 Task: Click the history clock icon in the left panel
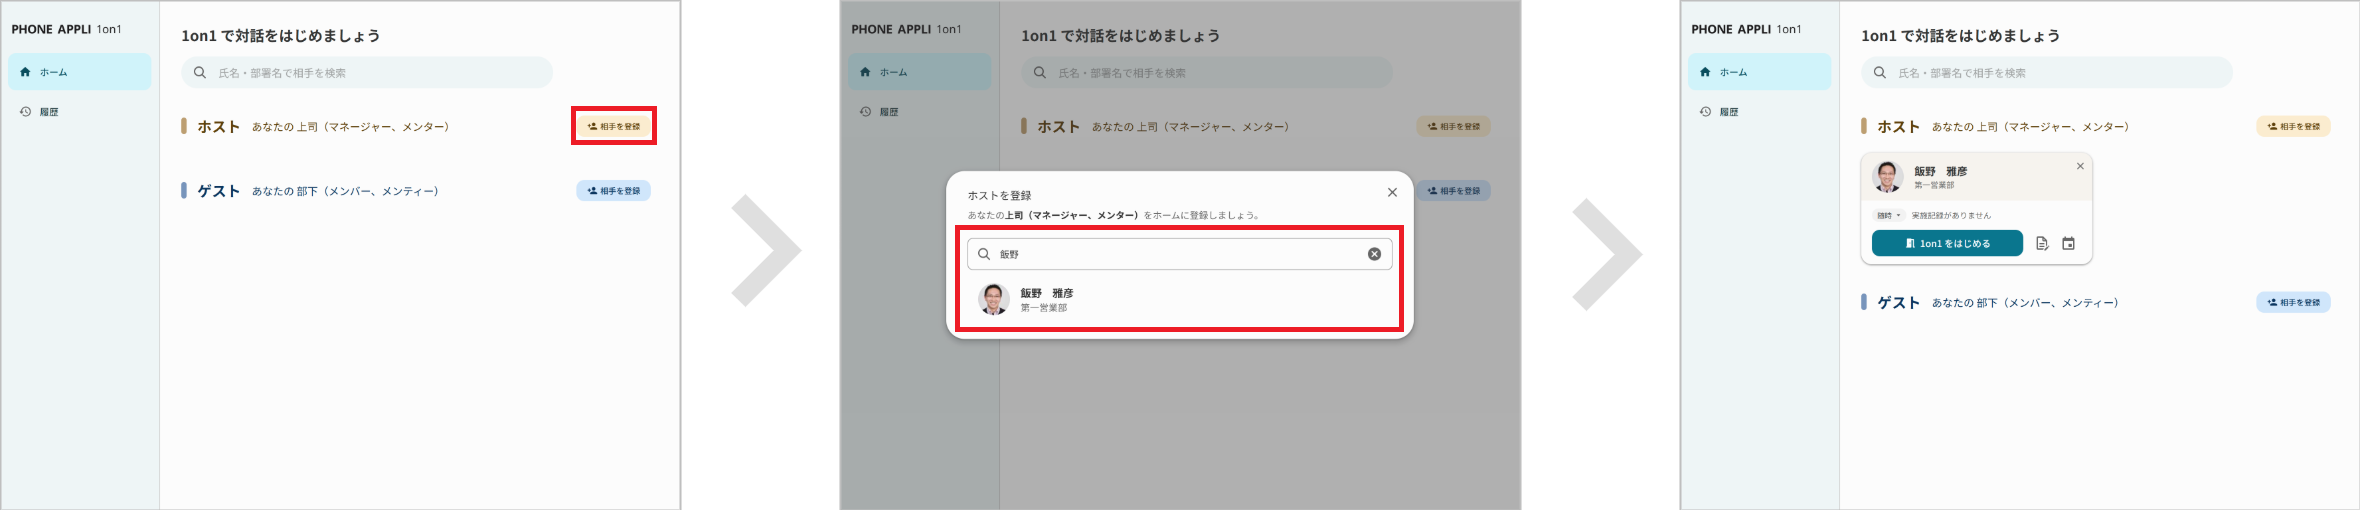[25, 112]
